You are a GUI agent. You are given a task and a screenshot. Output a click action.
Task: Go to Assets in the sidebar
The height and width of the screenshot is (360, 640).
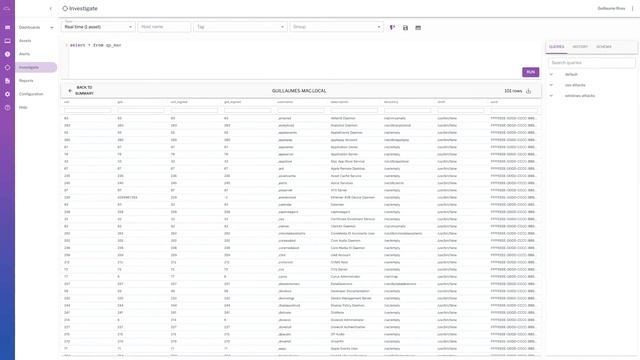[25, 41]
